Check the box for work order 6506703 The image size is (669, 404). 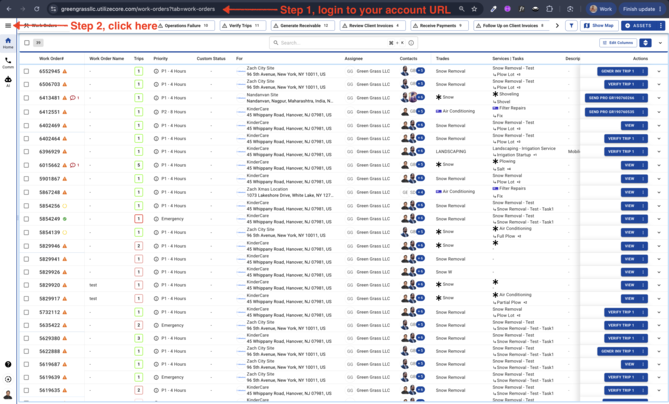26,84
